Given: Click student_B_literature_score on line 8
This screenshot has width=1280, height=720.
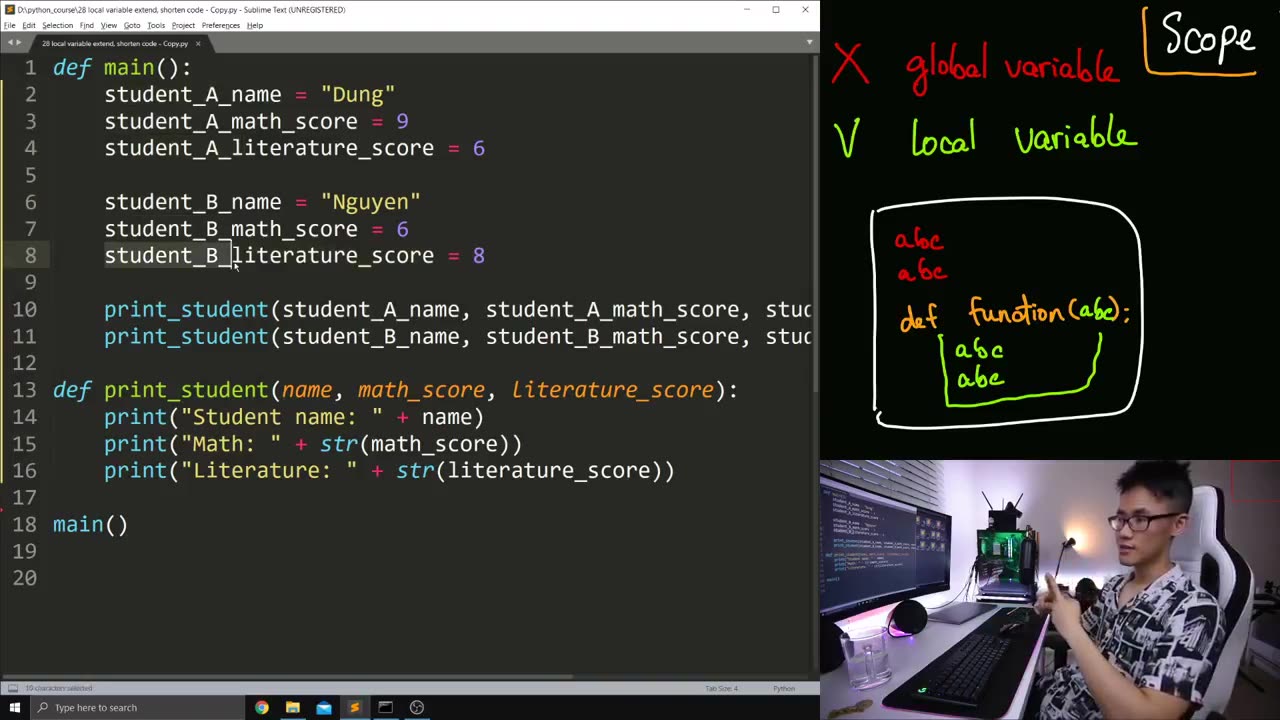Looking at the screenshot, I should (269, 256).
